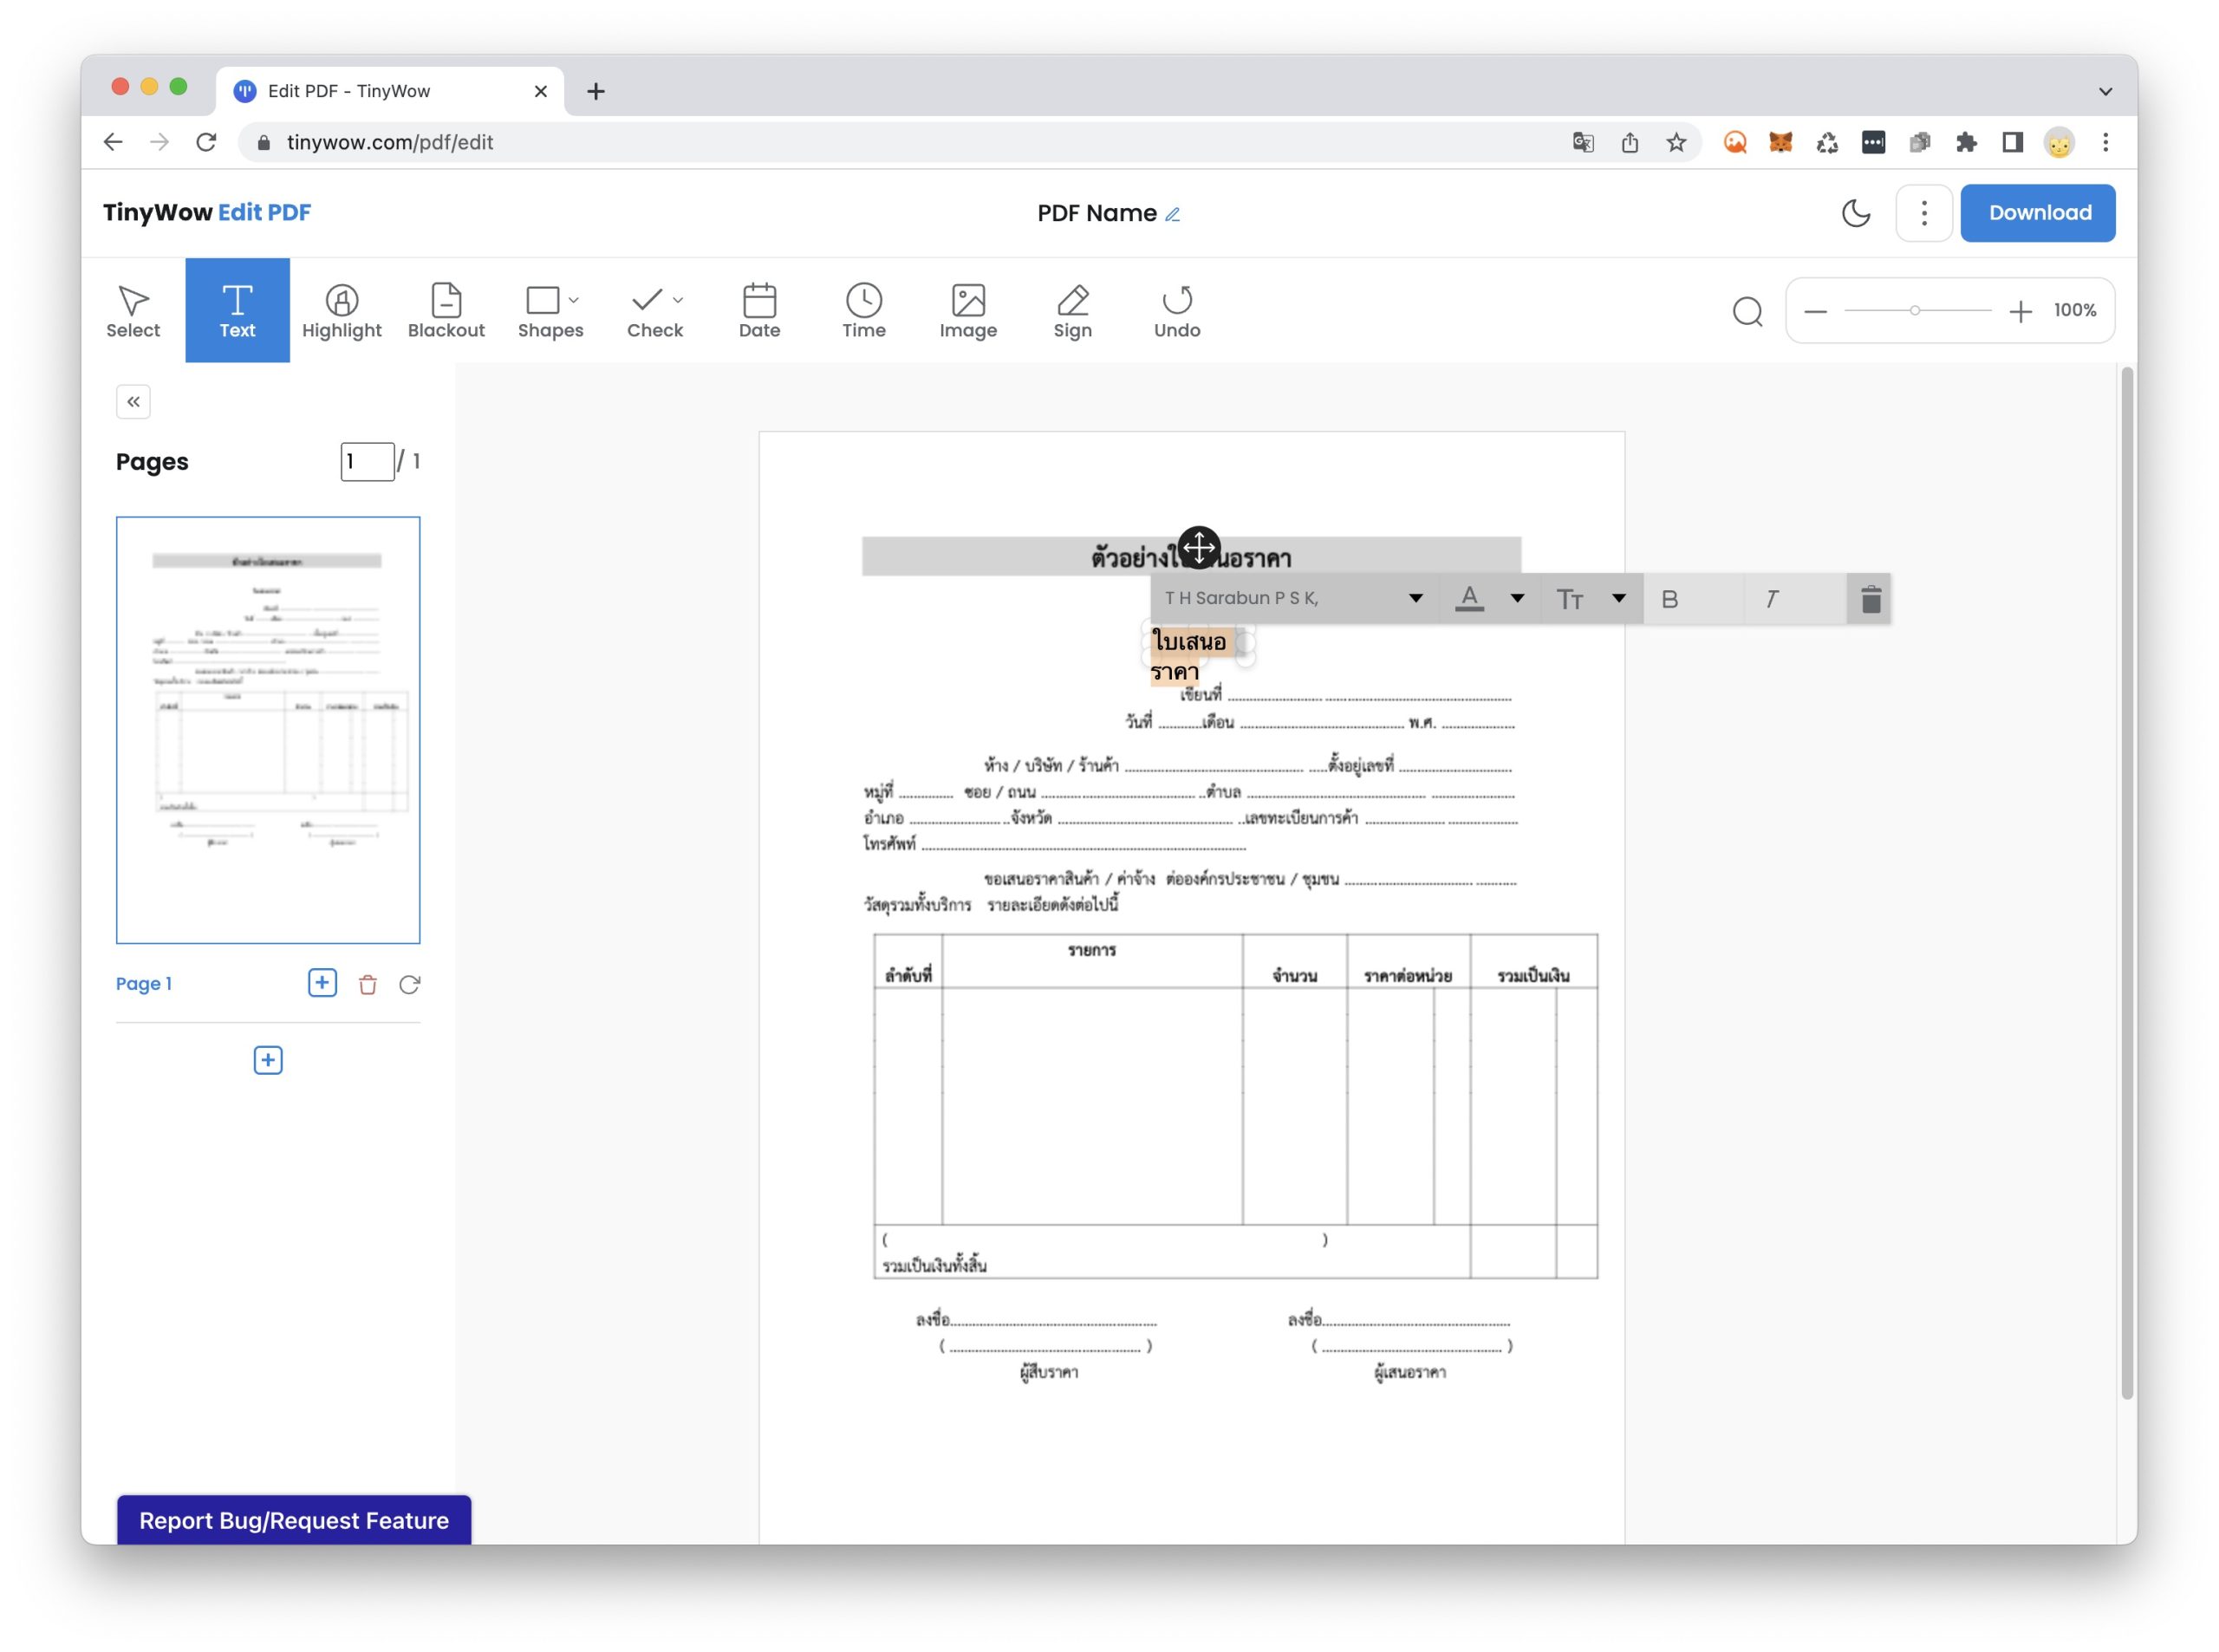
Task: Insert a Date stamp
Action: 759,310
